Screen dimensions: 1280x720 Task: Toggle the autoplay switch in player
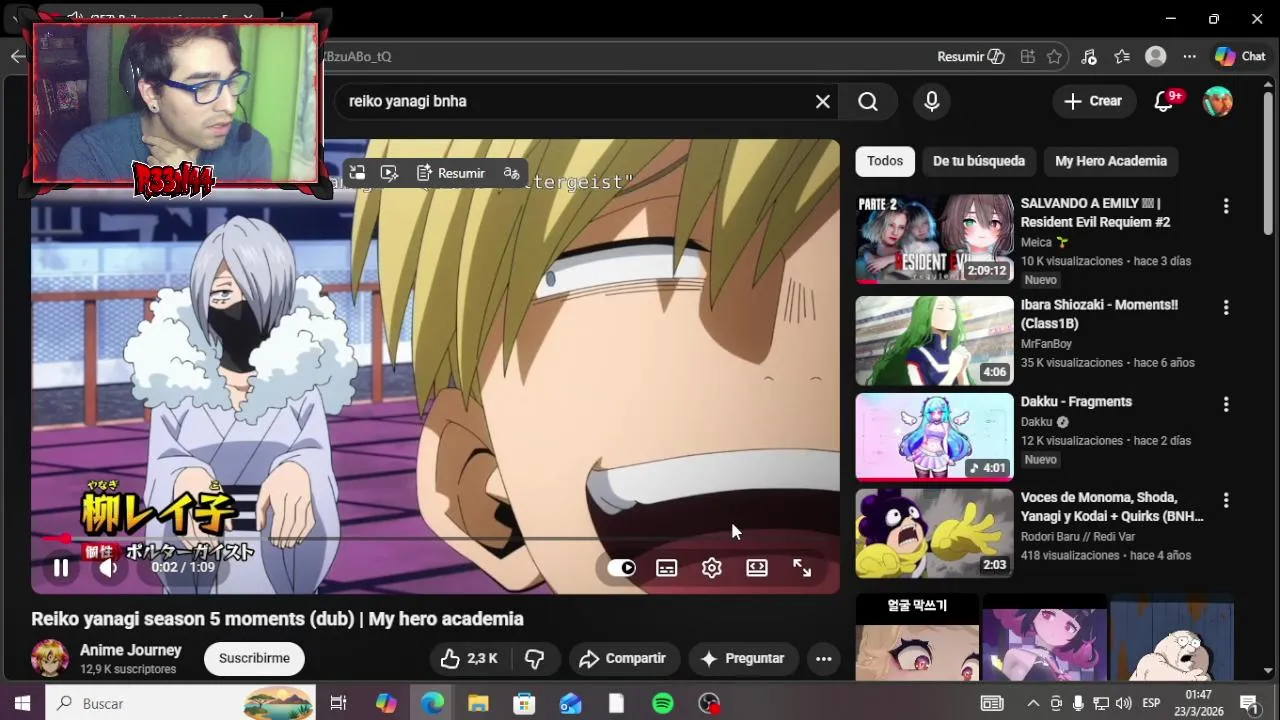(621, 568)
